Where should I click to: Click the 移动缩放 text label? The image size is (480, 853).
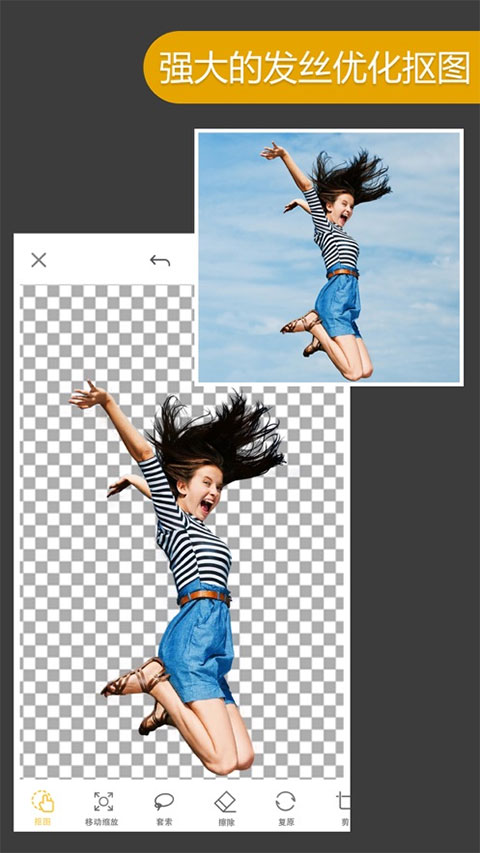click(101, 822)
